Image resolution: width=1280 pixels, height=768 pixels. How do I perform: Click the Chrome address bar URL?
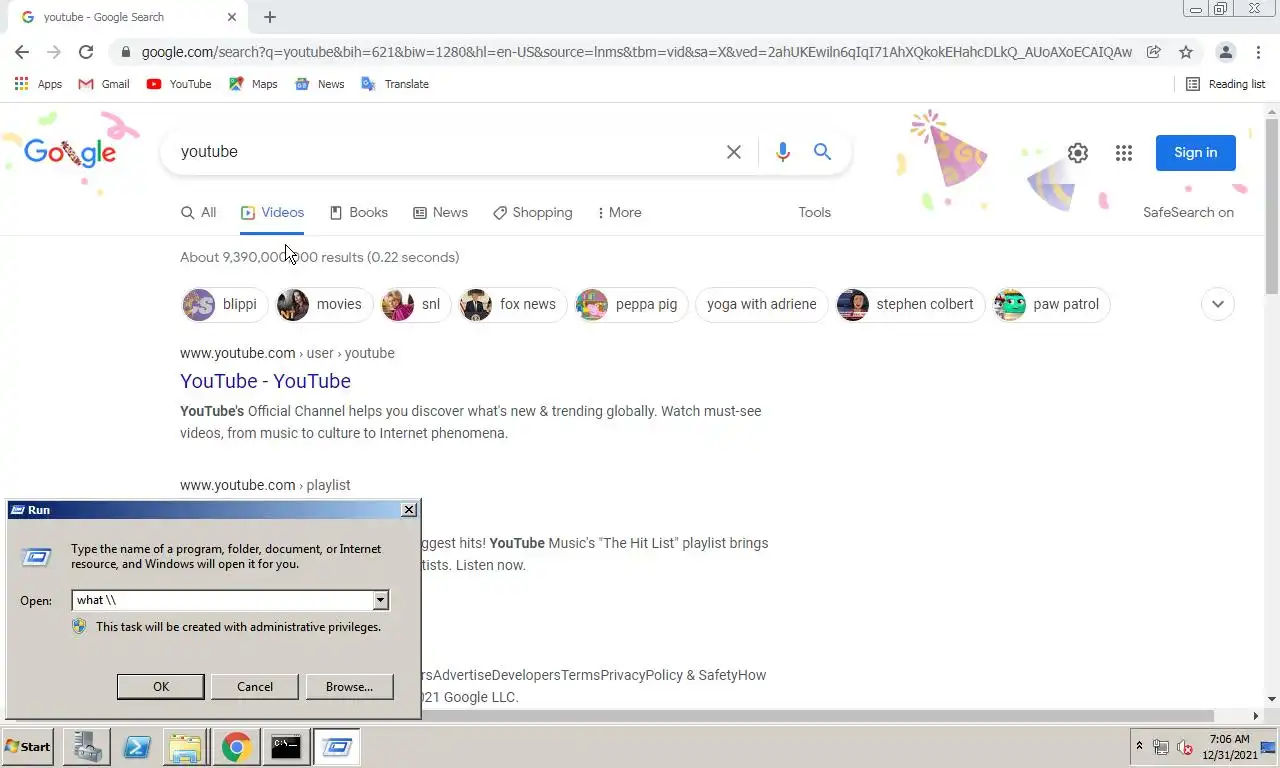(636, 52)
